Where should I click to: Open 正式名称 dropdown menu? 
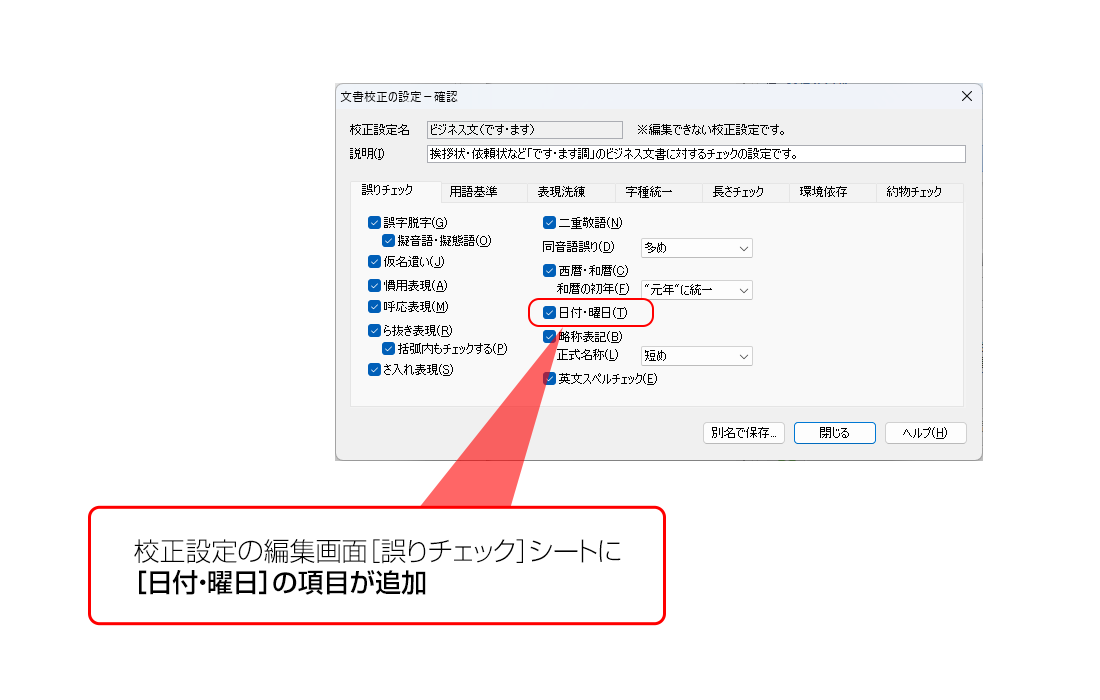(696, 356)
